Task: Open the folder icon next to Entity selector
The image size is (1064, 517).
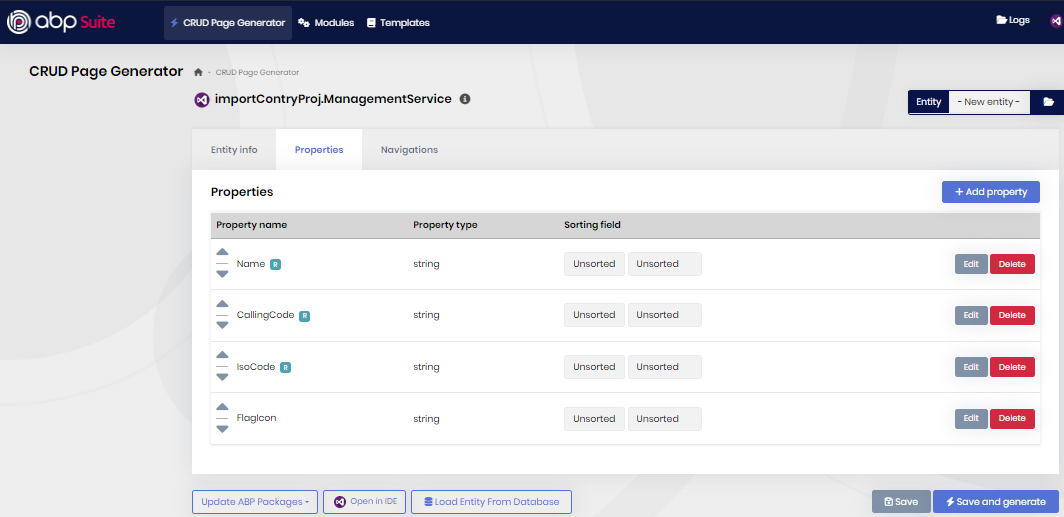Action: coord(1048,102)
